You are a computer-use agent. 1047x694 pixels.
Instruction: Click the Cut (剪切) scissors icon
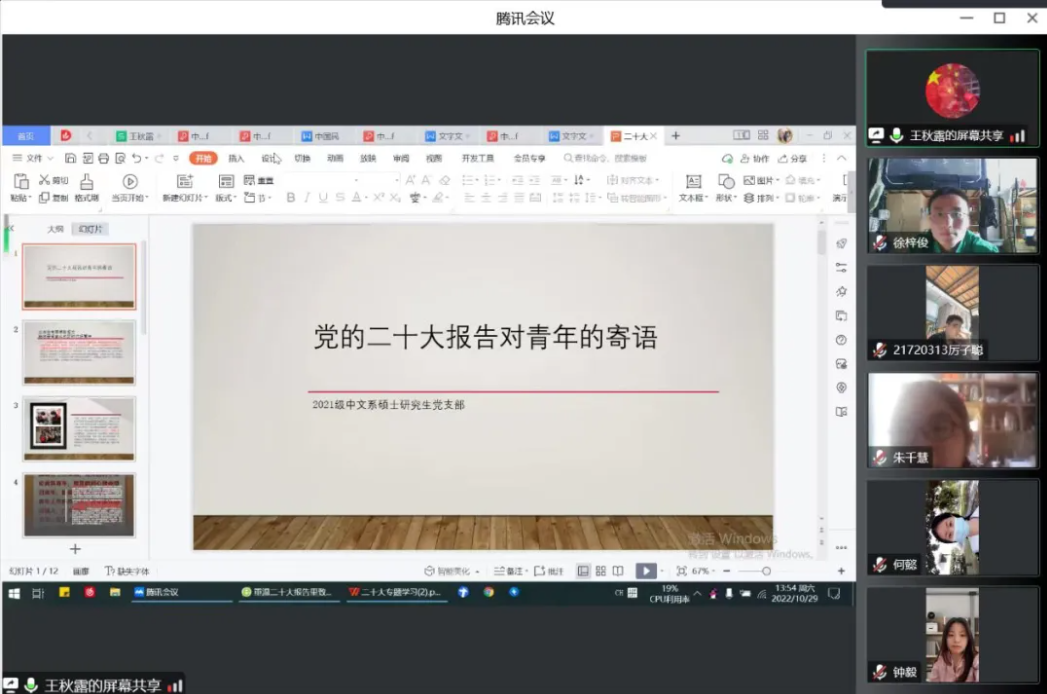pos(45,180)
